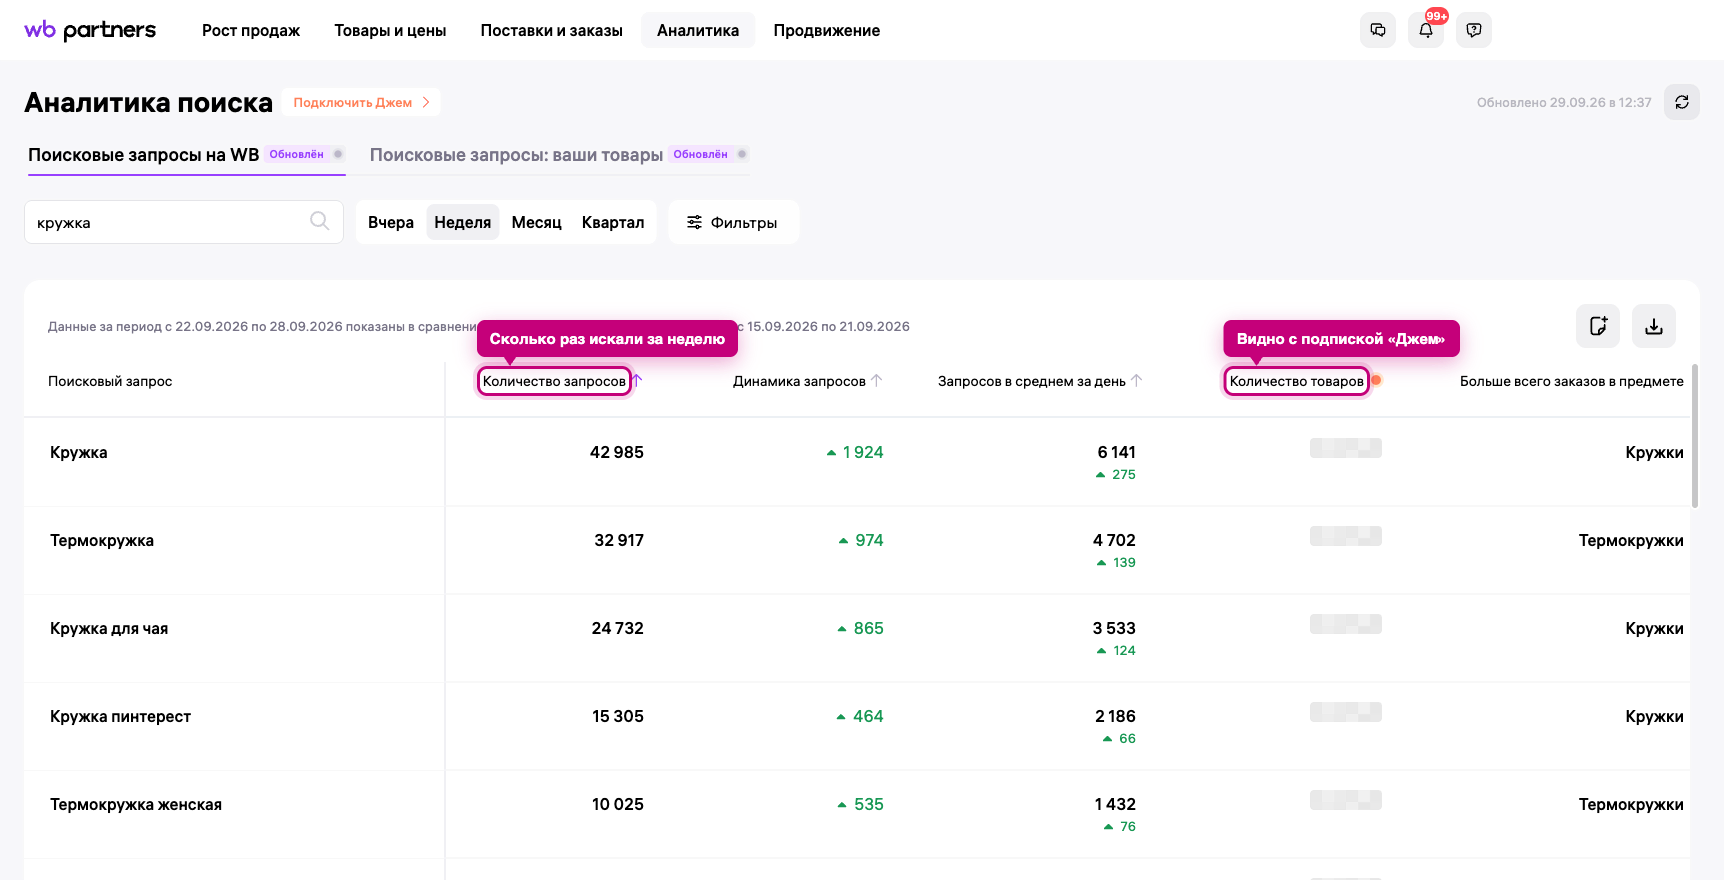Image resolution: width=1724 pixels, height=880 pixels.
Task: Sort by the Количество запросов column header
Action: tap(554, 381)
